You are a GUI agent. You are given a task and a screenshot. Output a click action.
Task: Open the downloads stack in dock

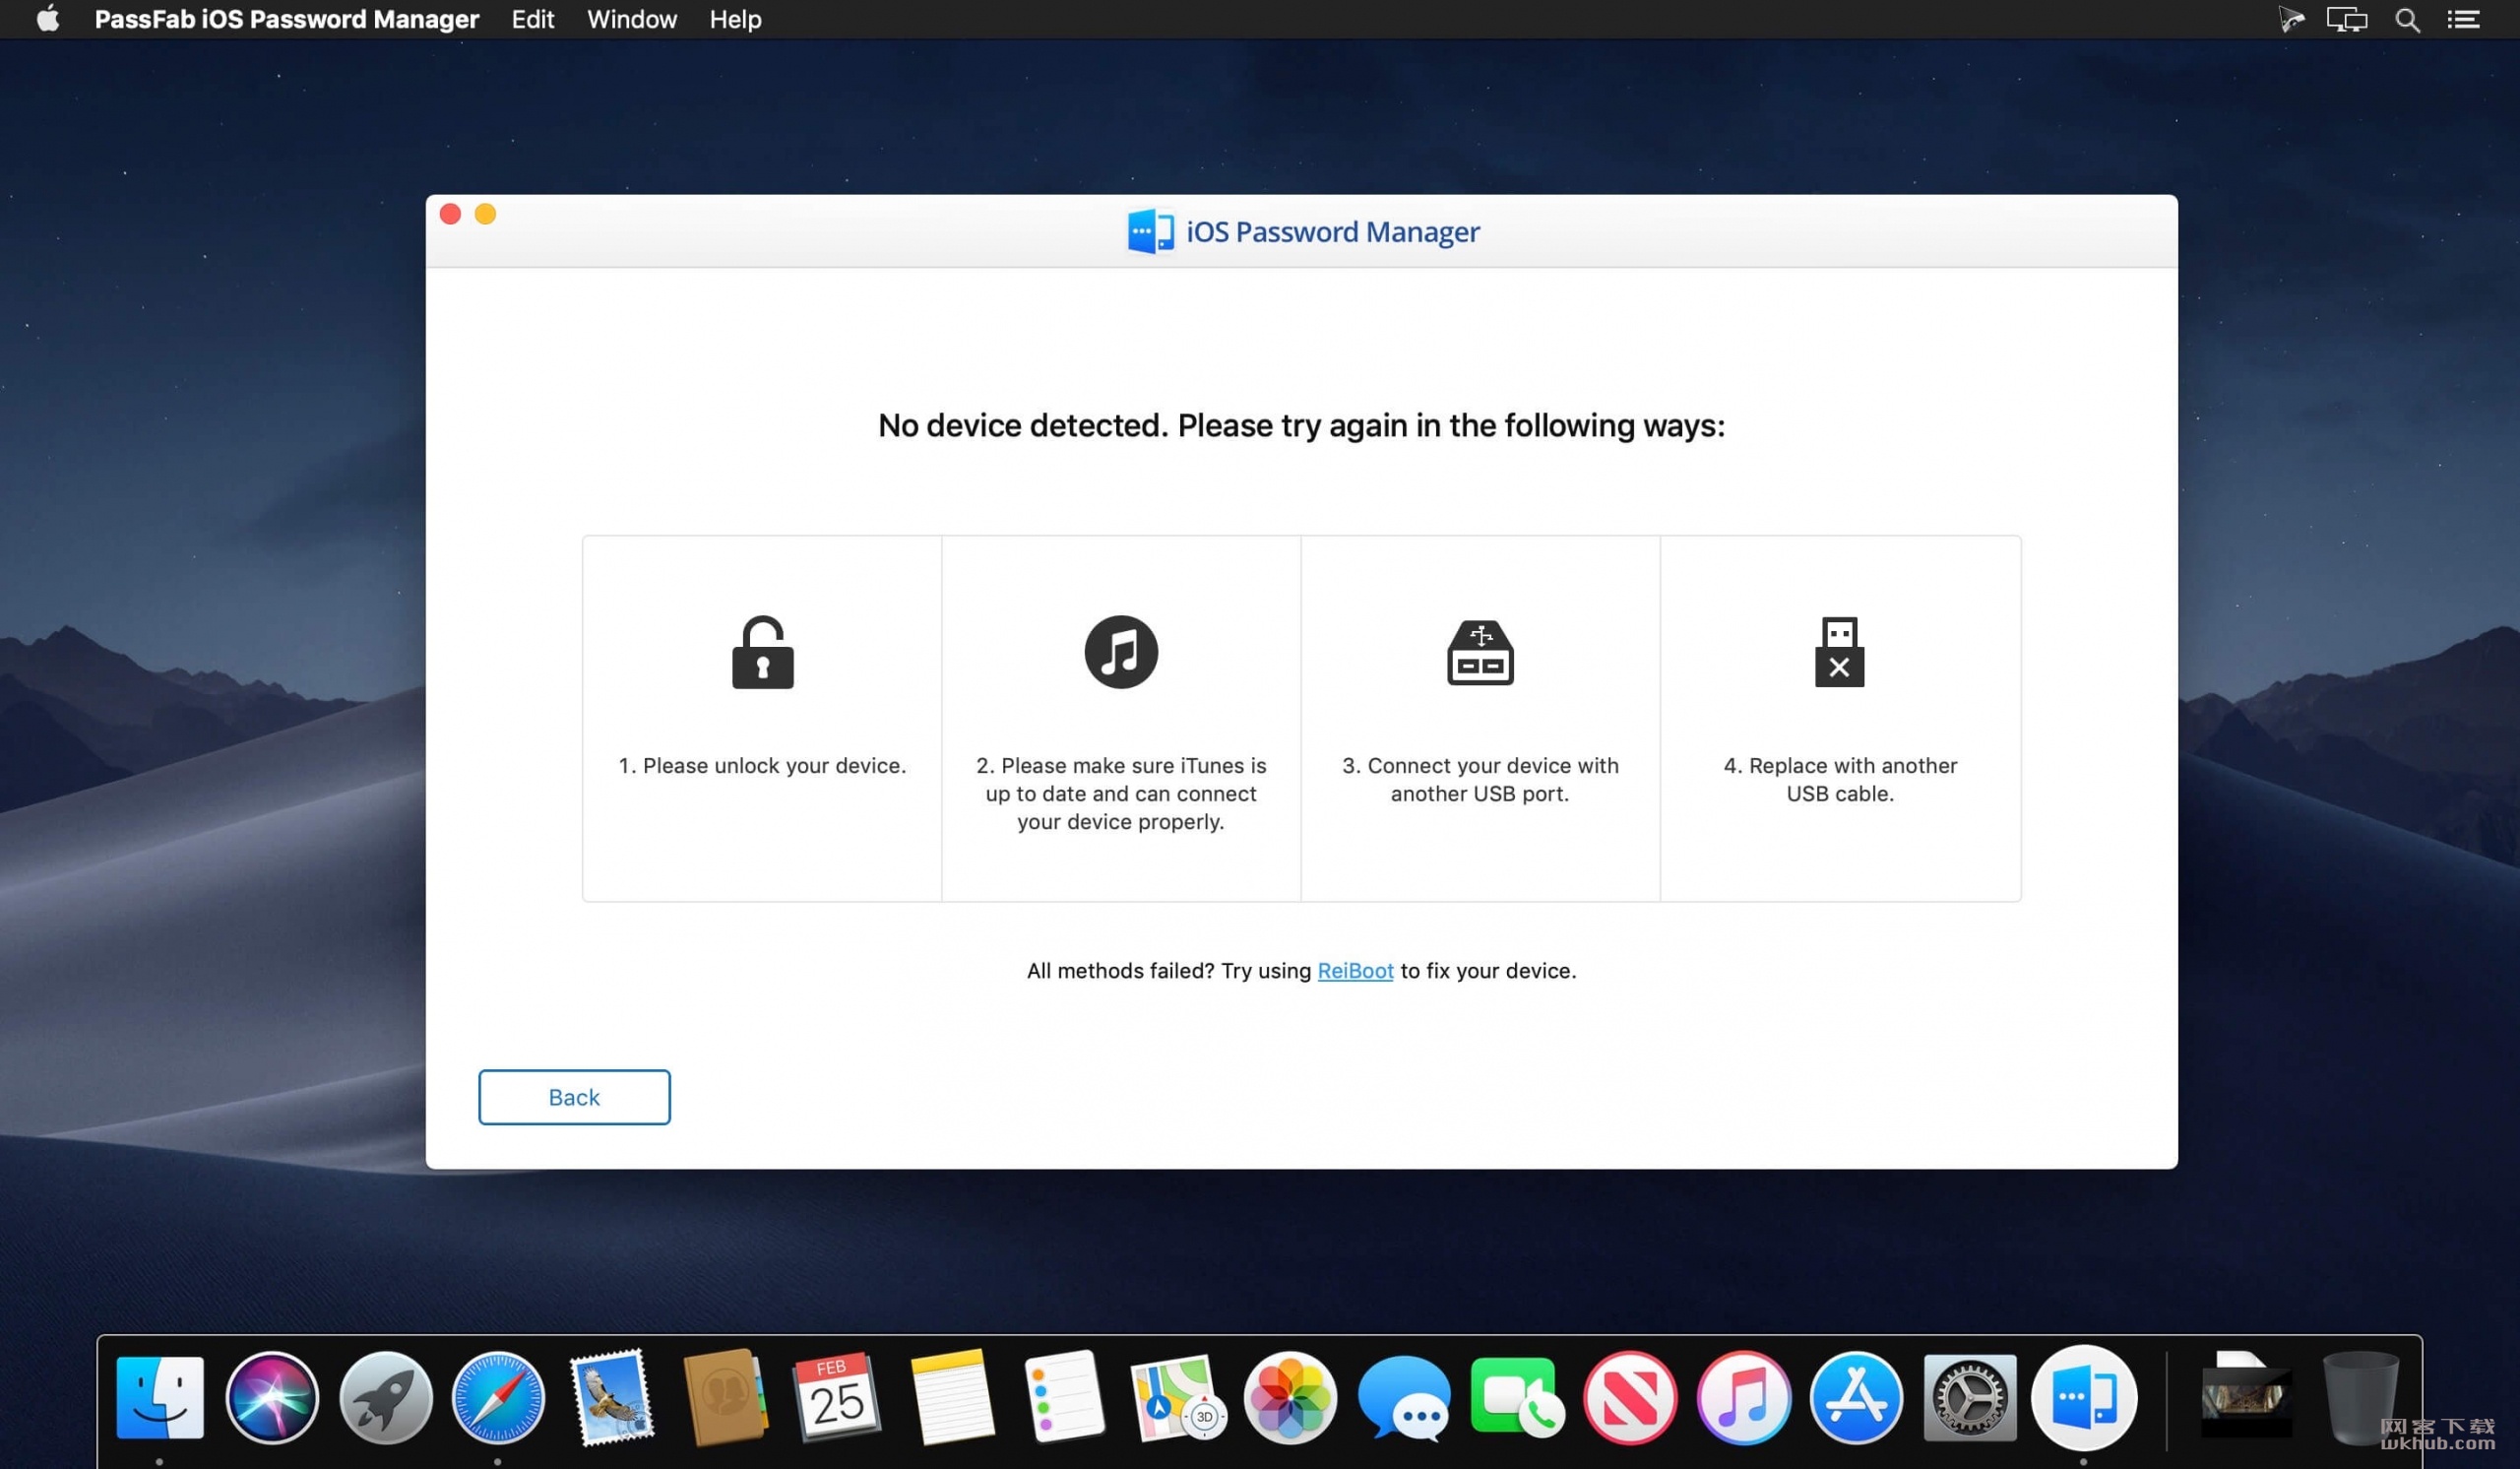pyautogui.click(x=2246, y=1397)
